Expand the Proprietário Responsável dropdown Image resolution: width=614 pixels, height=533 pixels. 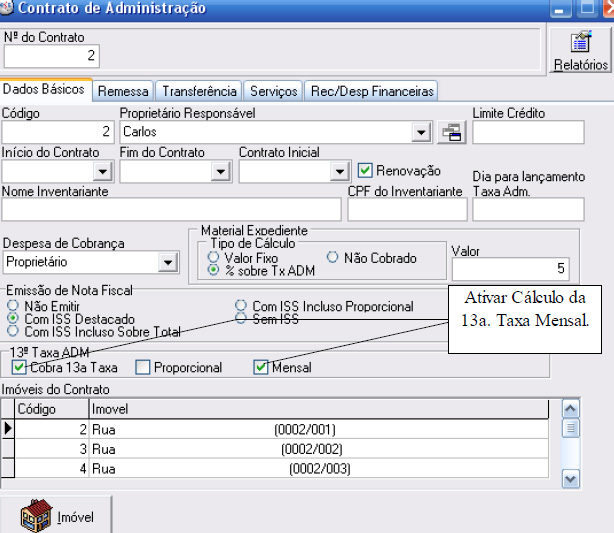420,132
